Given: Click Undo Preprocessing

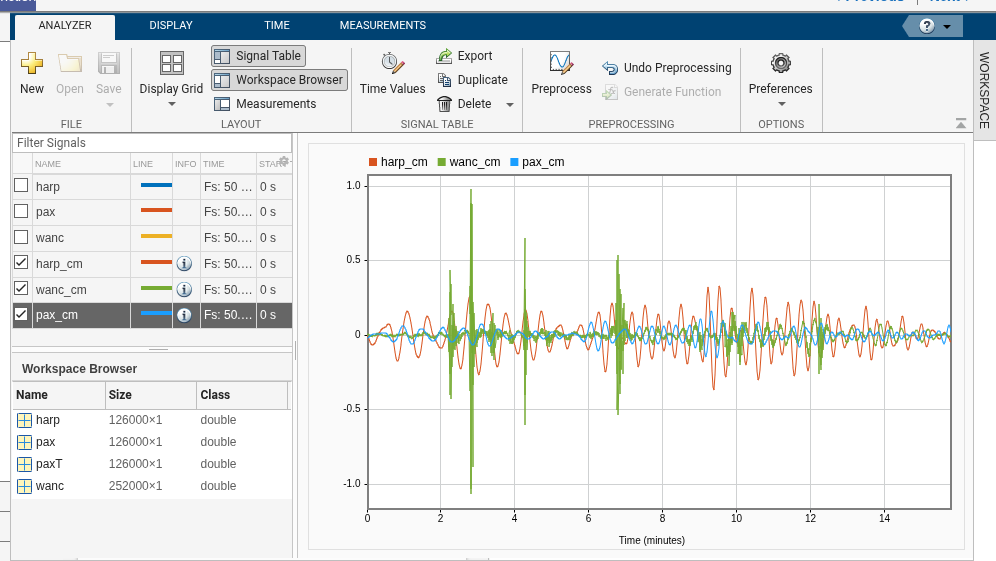Looking at the screenshot, I should [666, 68].
